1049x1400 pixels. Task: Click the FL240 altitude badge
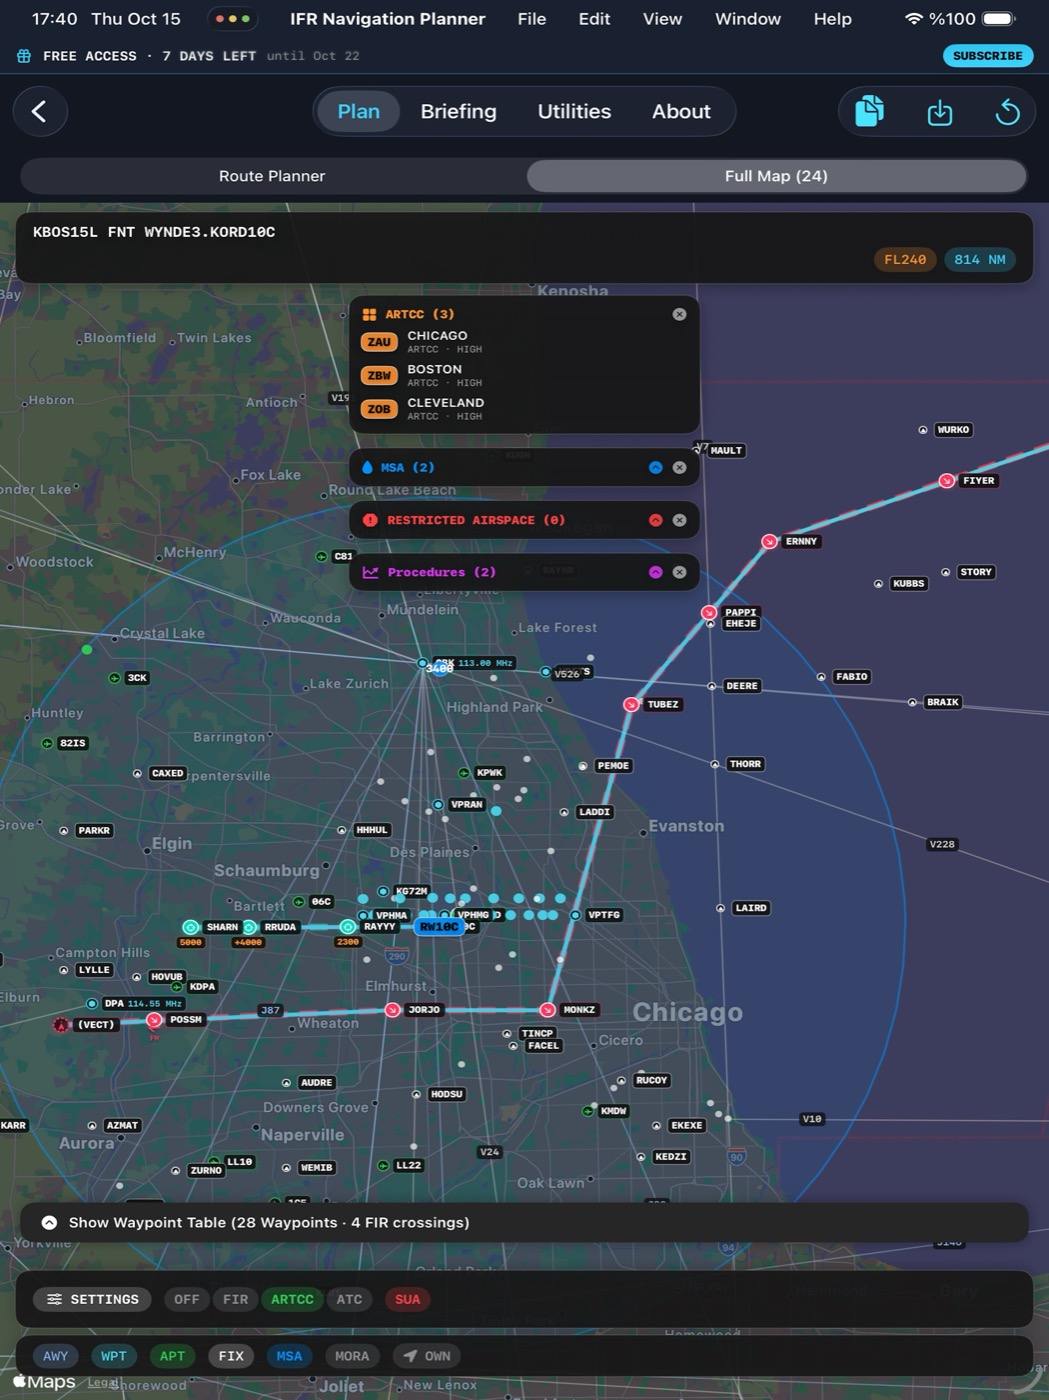pyautogui.click(x=905, y=260)
